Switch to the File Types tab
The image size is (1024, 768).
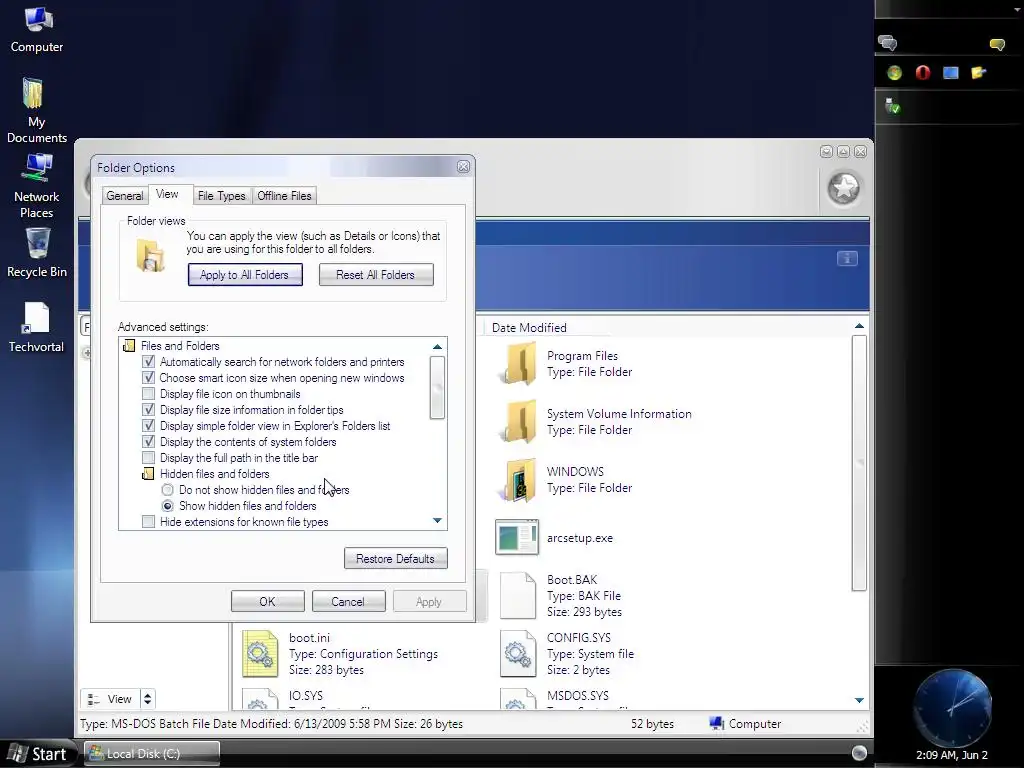tap(221, 196)
